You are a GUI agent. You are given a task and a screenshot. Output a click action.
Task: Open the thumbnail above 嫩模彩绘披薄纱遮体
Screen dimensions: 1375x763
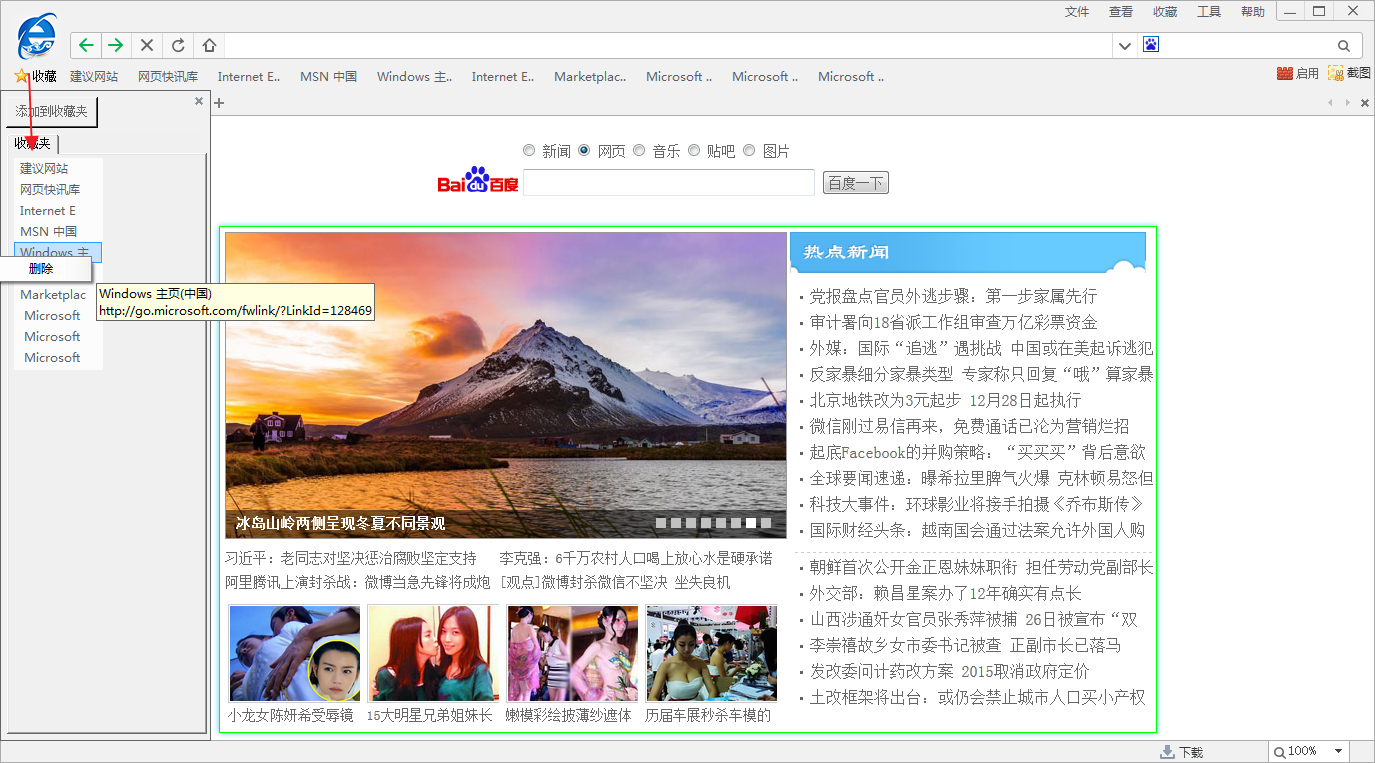coord(572,653)
